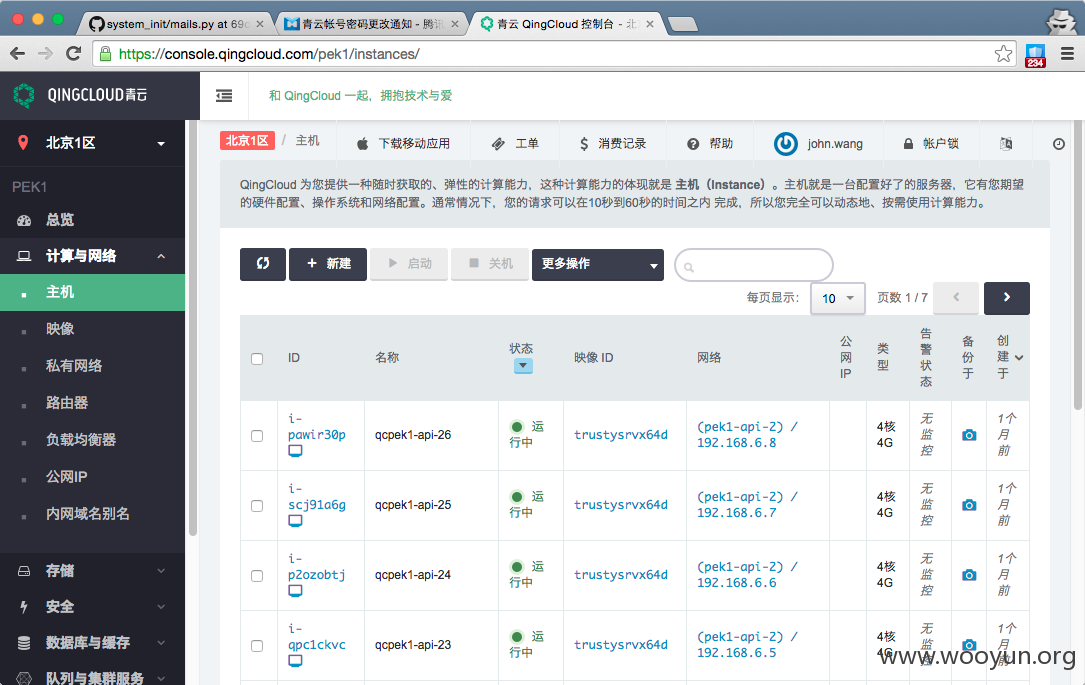Click 帐户锁 account lock
The height and width of the screenshot is (685, 1085).
click(931, 143)
